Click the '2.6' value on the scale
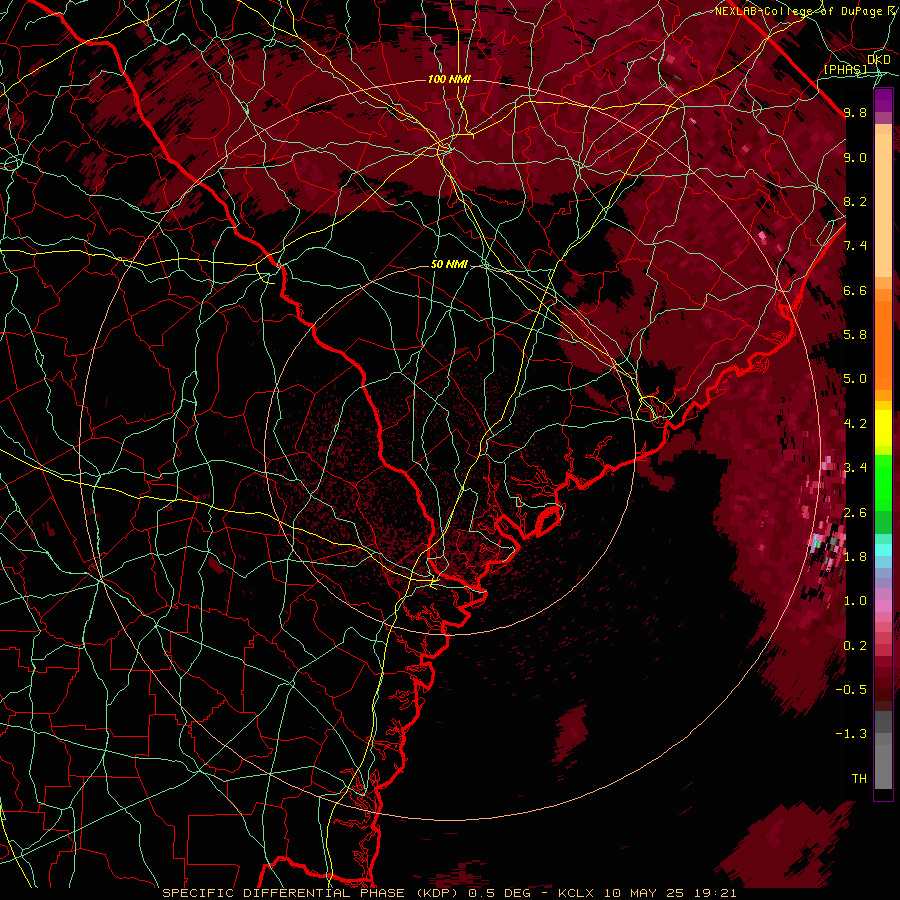 pyautogui.click(x=855, y=513)
